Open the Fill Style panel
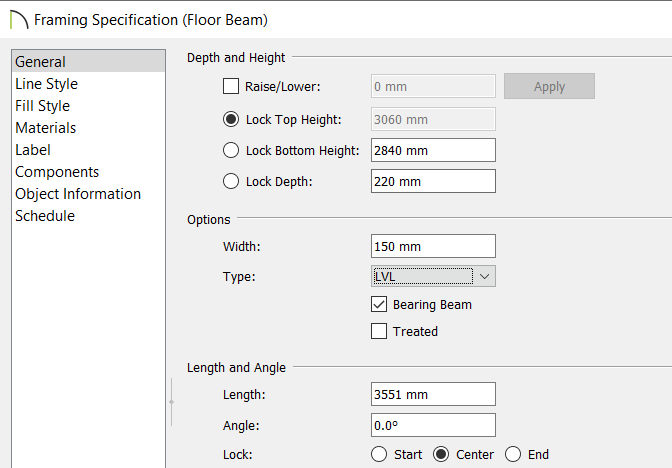 tap(88, 106)
